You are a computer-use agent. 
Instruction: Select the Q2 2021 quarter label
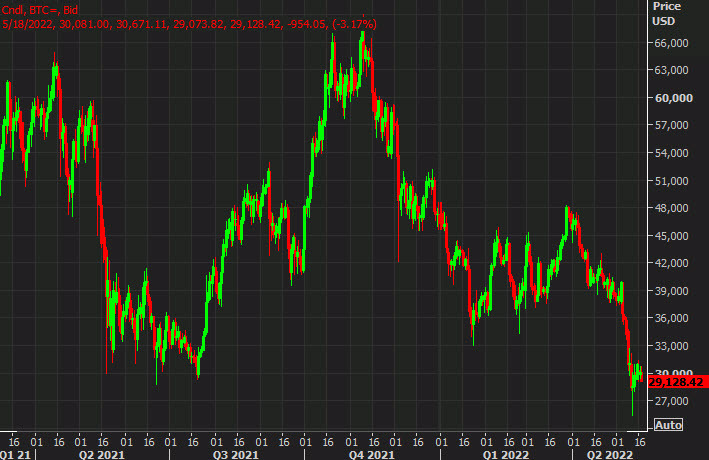point(101,453)
